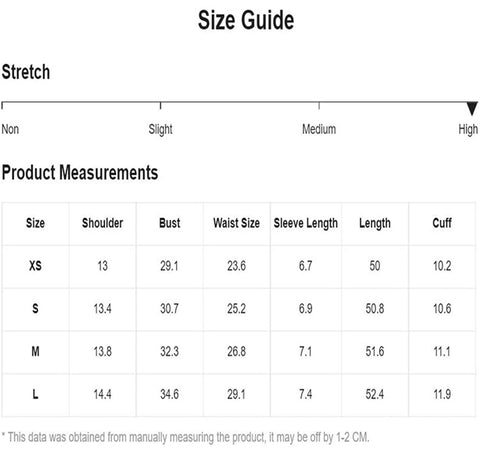Image resolution: width=480 pixels, height=475 pixels.
Task: Click the High stretch triangle marker
Action: tap(472, 109)
